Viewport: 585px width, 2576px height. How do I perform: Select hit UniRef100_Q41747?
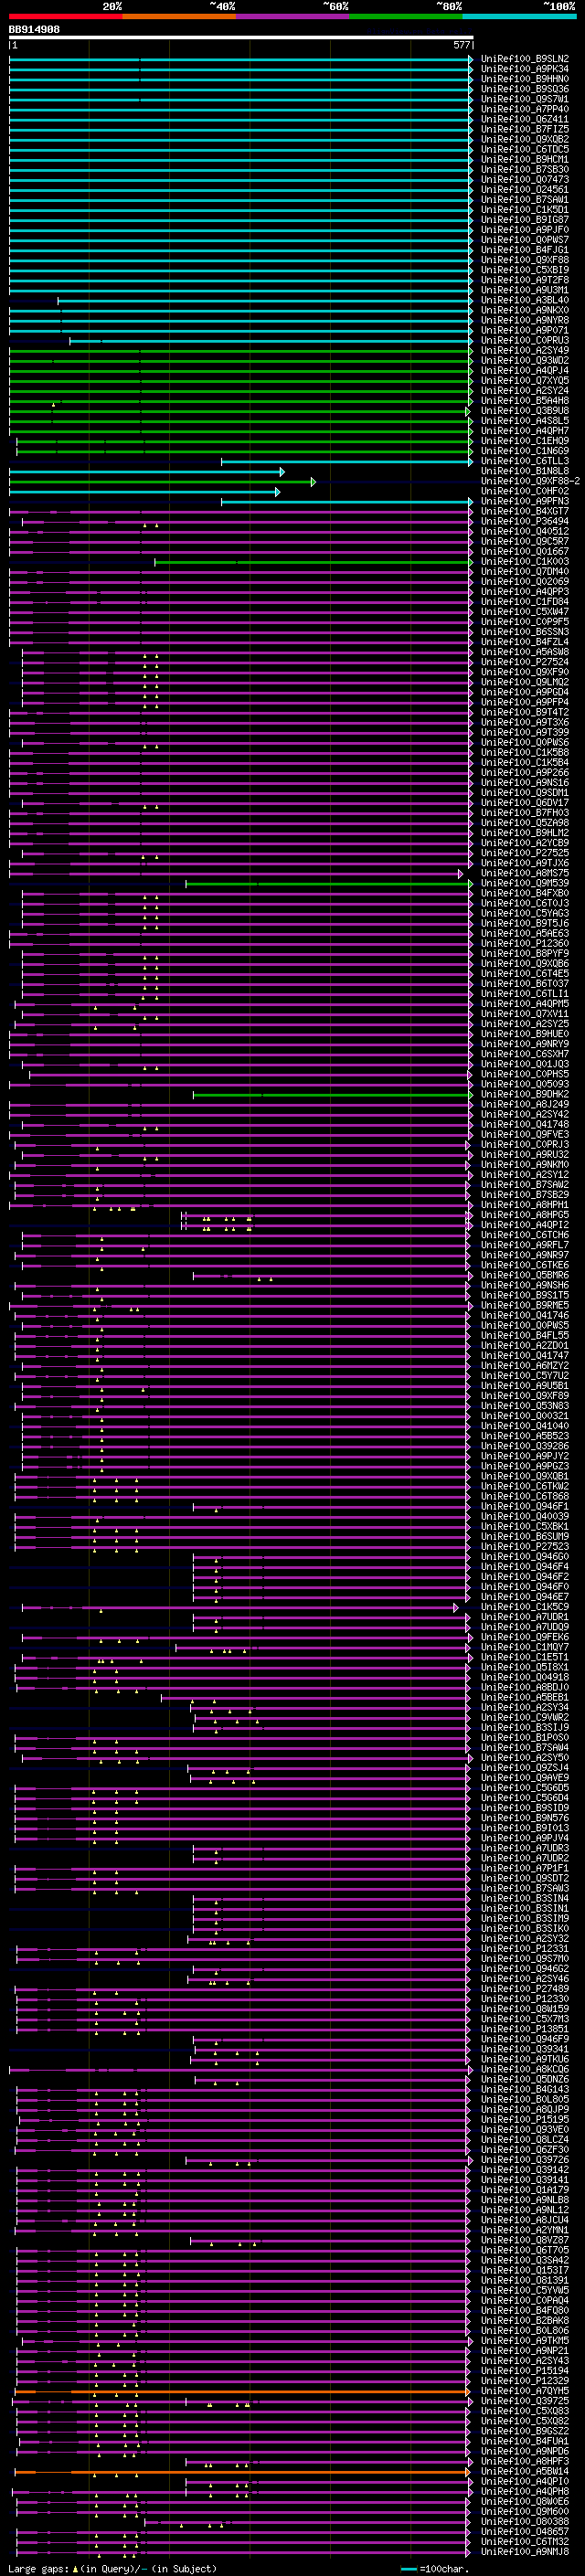[x=525, y=1355]
